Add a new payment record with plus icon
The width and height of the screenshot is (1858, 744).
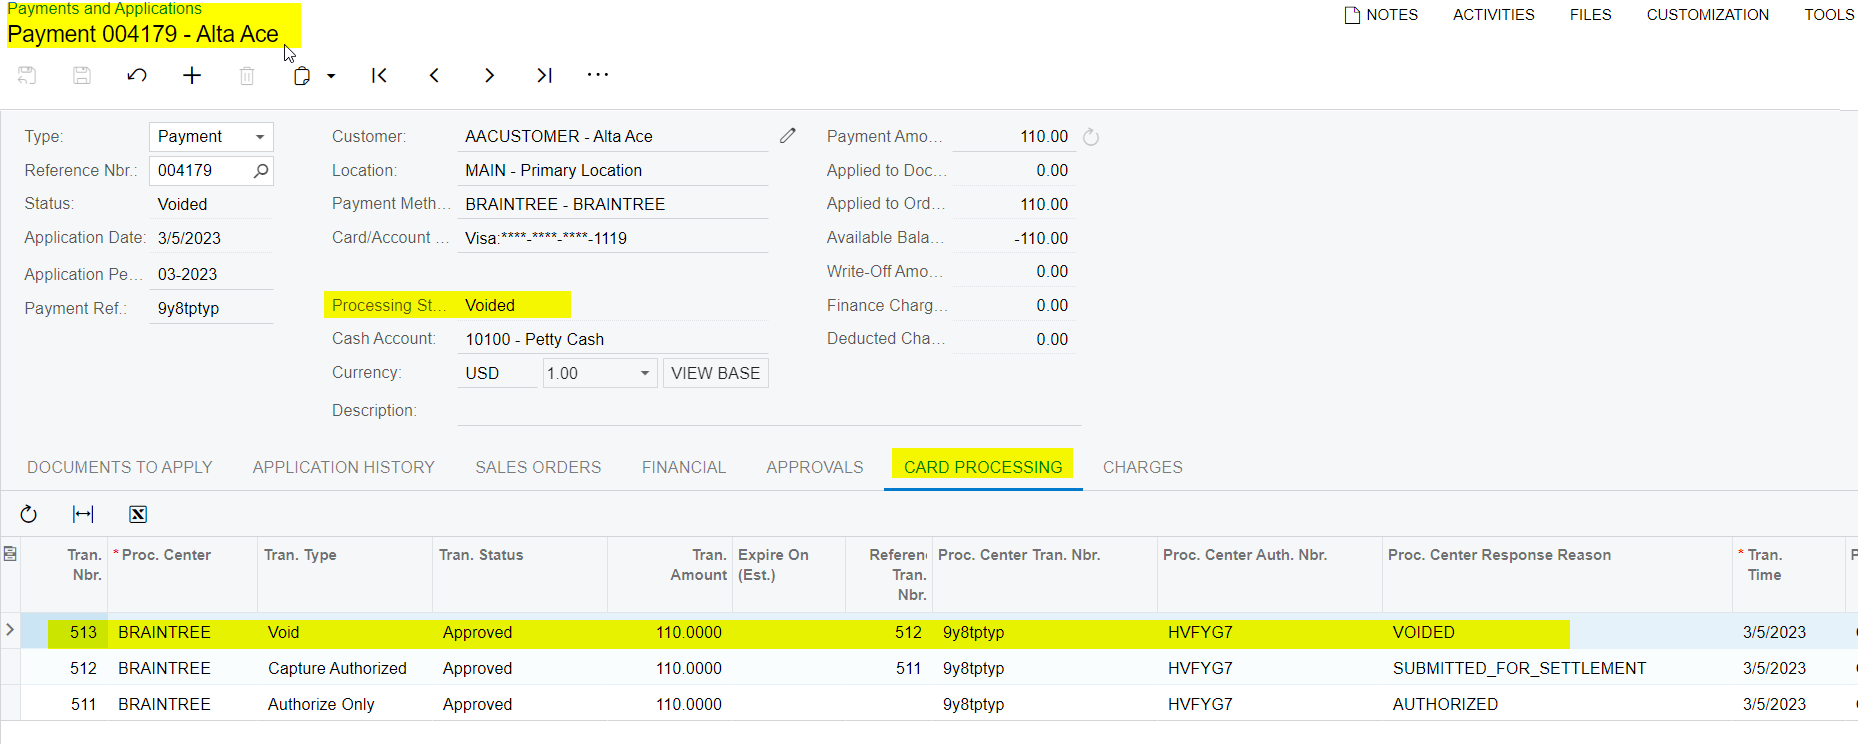coord(192,75)
